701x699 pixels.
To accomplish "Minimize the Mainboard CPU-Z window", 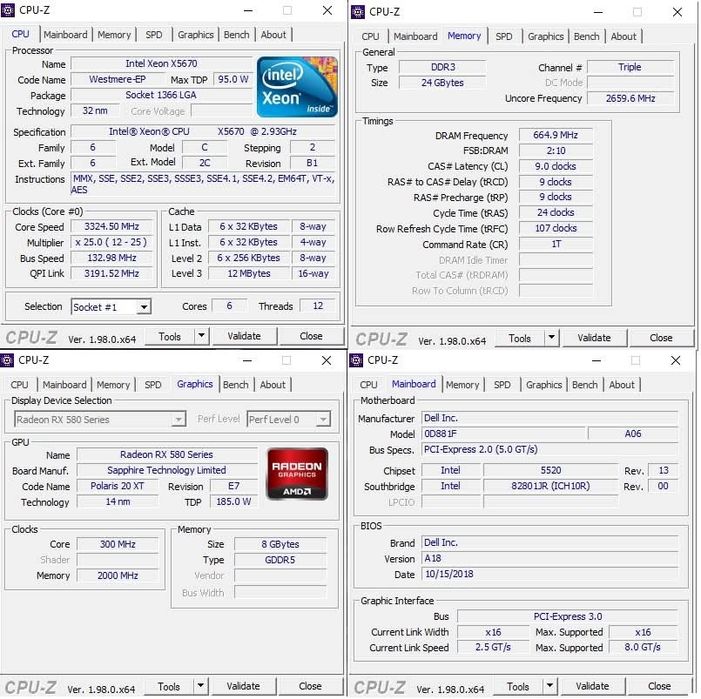I will click(596, 360).
